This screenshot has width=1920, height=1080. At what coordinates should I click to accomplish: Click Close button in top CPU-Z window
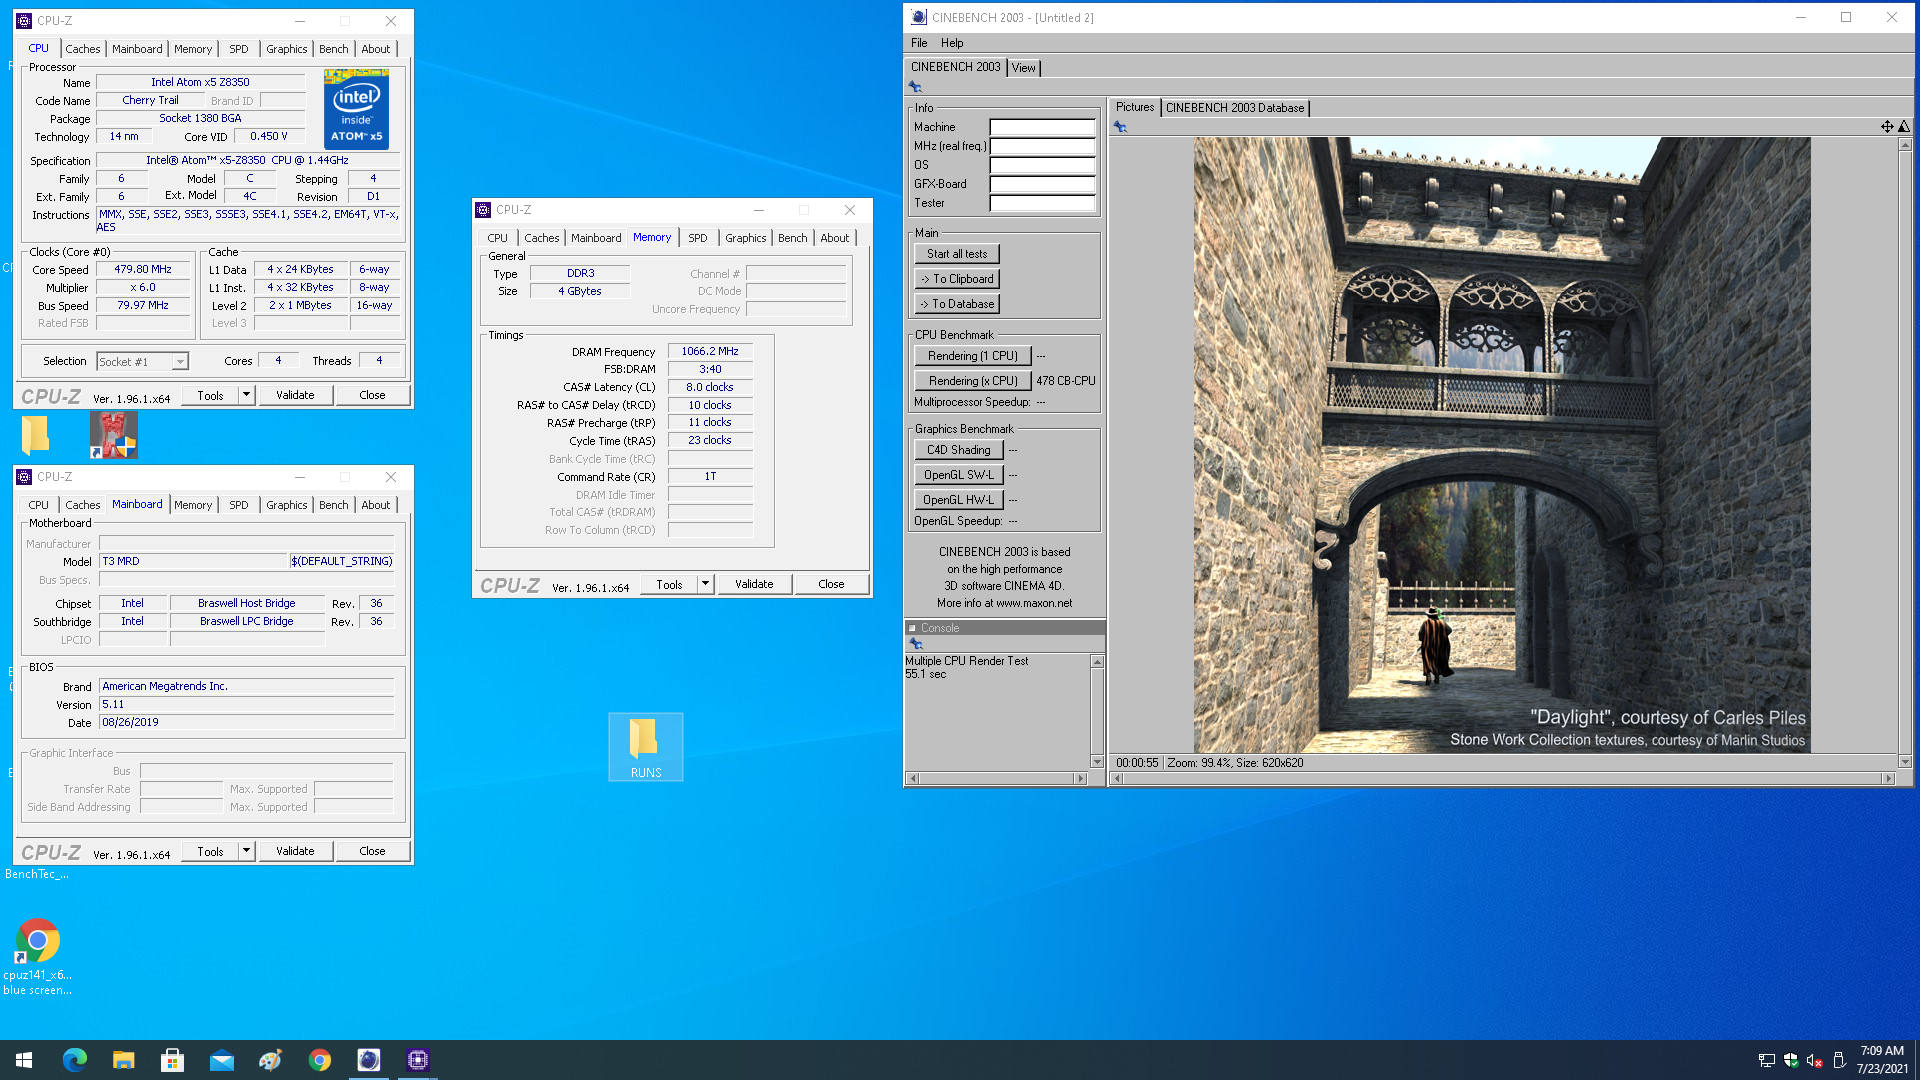click(373, 395)
